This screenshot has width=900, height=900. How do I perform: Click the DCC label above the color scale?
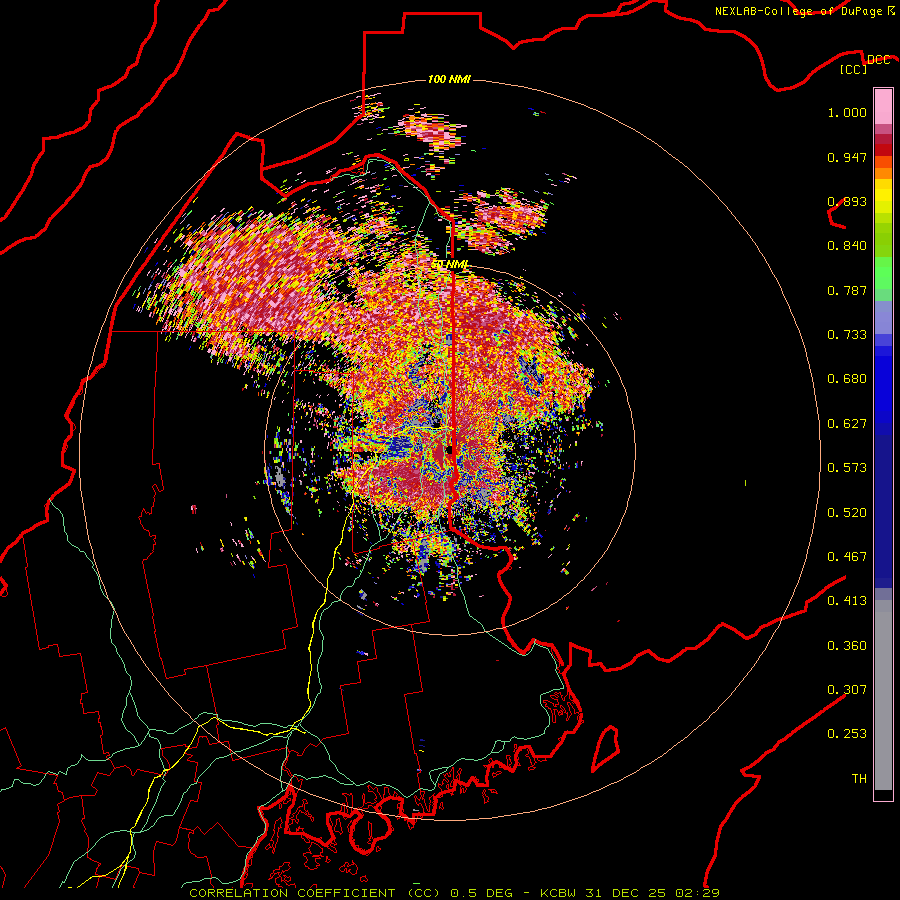pyautogui.click(x=878, y=59)
